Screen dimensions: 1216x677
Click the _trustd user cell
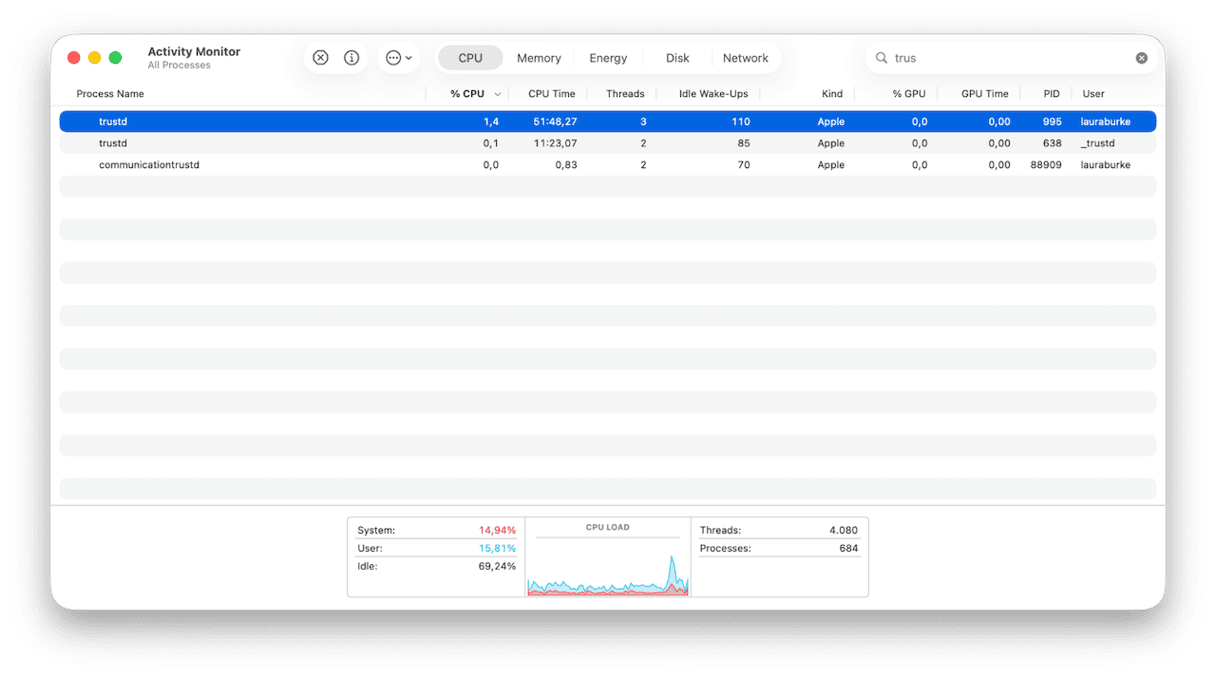coord(1098,143)
